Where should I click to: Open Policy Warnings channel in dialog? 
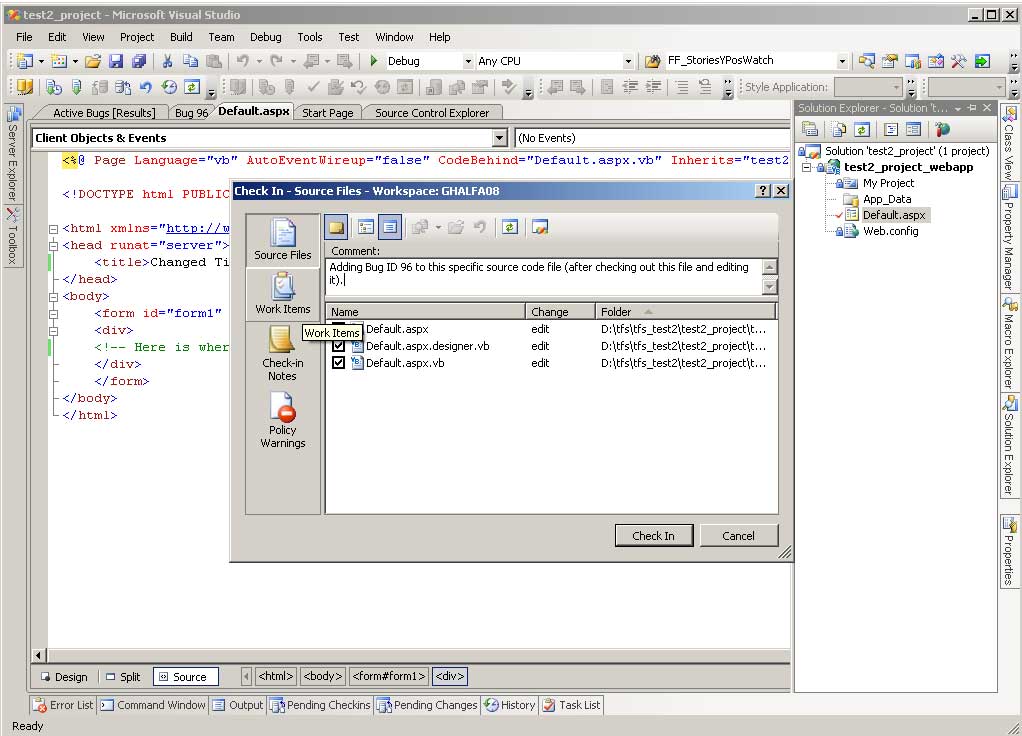(282, 420)
